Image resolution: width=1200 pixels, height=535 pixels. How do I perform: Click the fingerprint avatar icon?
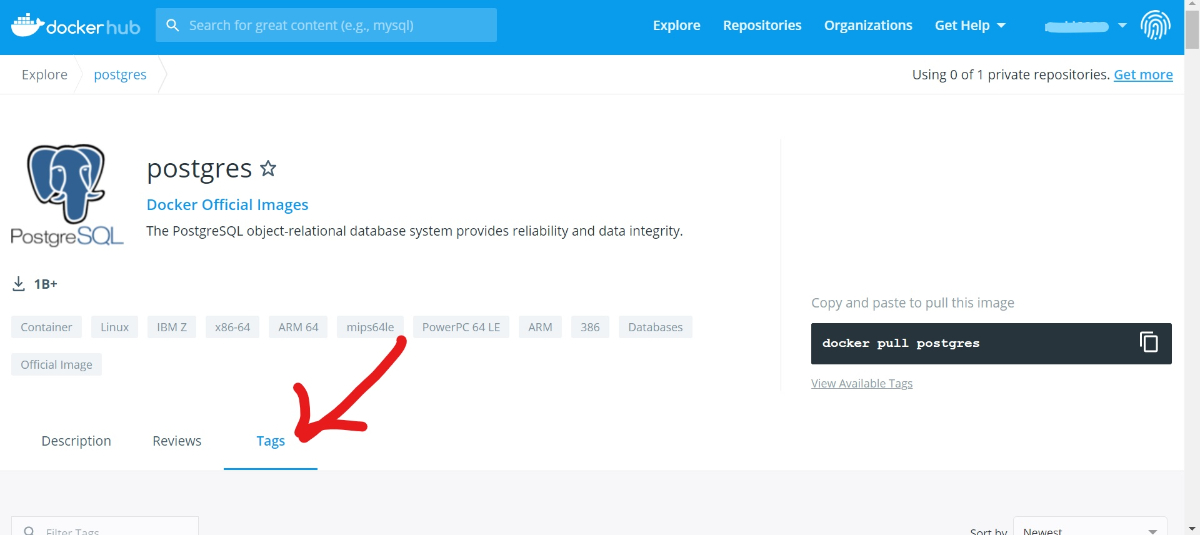coord(1155,25)
